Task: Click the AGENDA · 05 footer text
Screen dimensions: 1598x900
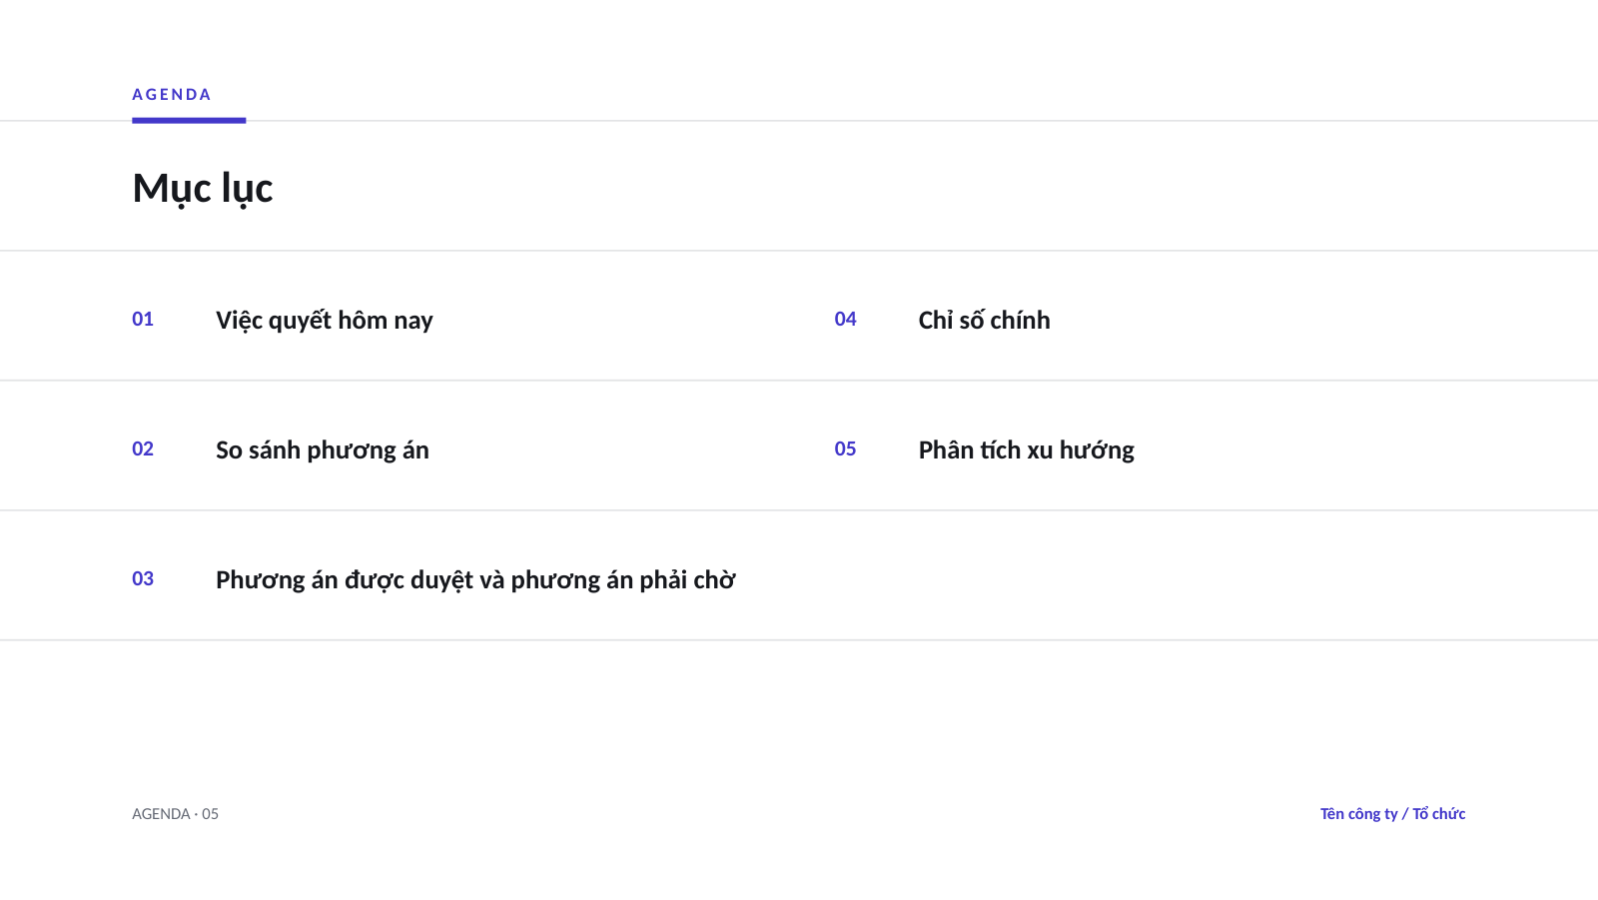Action: pos(175,814)
